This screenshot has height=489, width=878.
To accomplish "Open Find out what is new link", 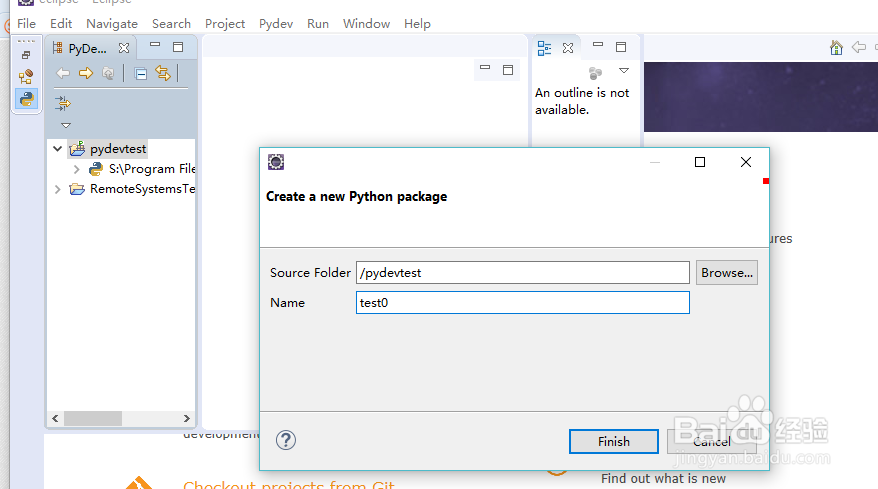I will point(663,479).
